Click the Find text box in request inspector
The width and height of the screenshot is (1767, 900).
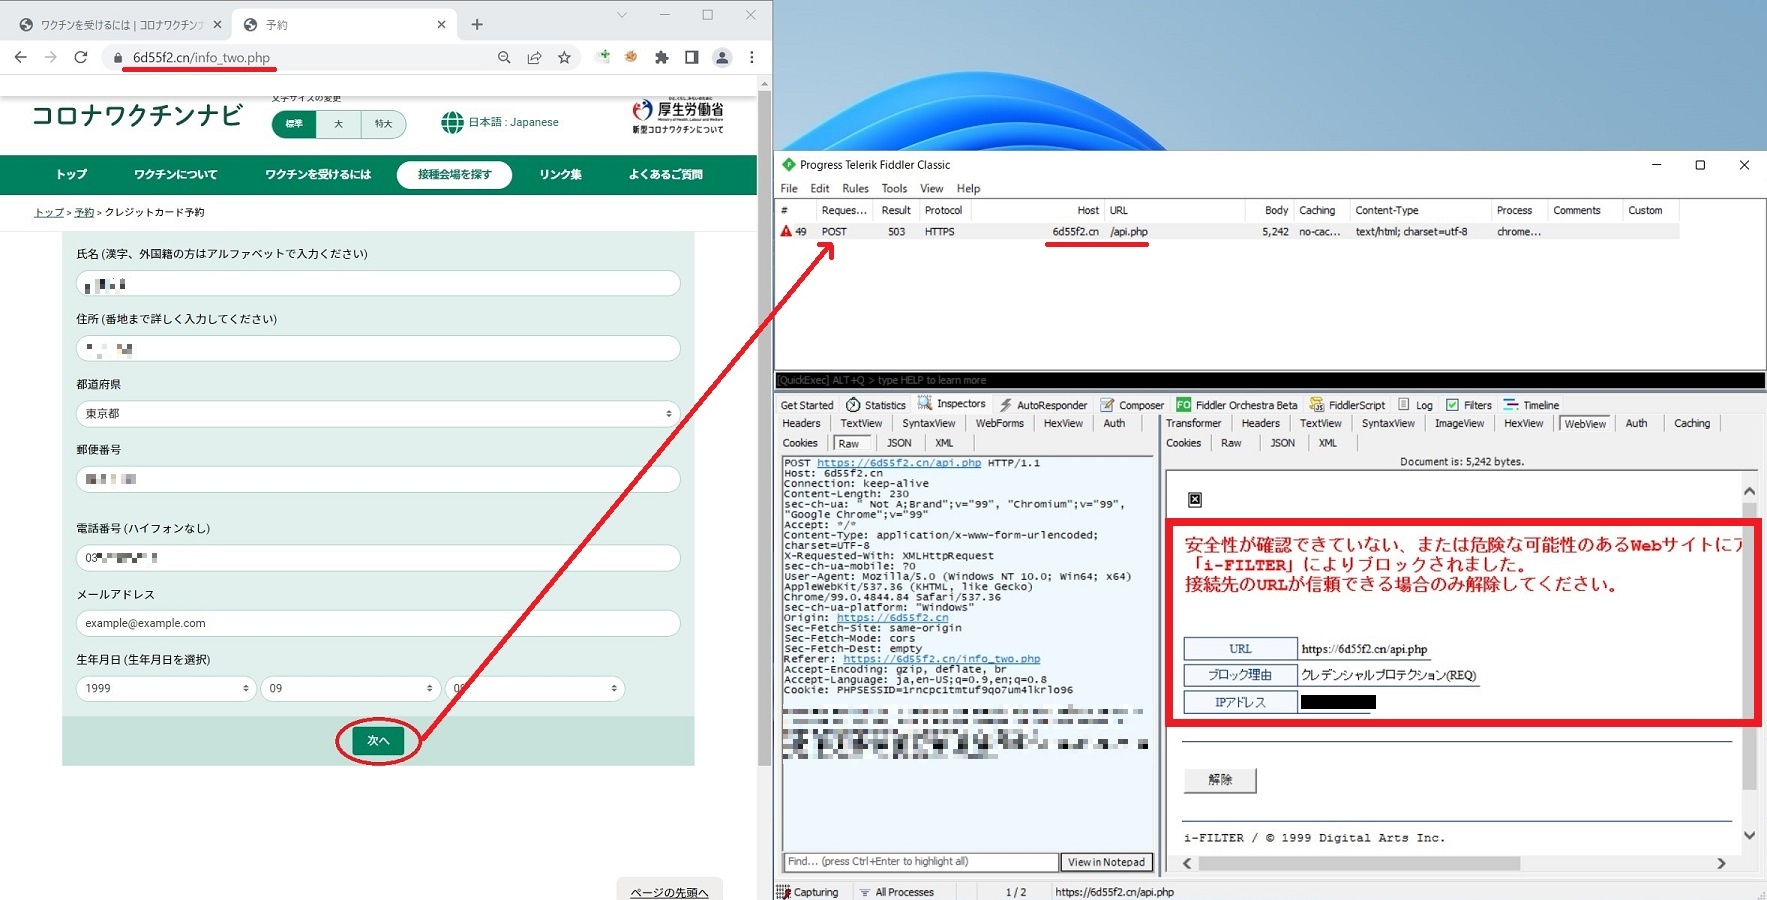click(x=920, y=862)
